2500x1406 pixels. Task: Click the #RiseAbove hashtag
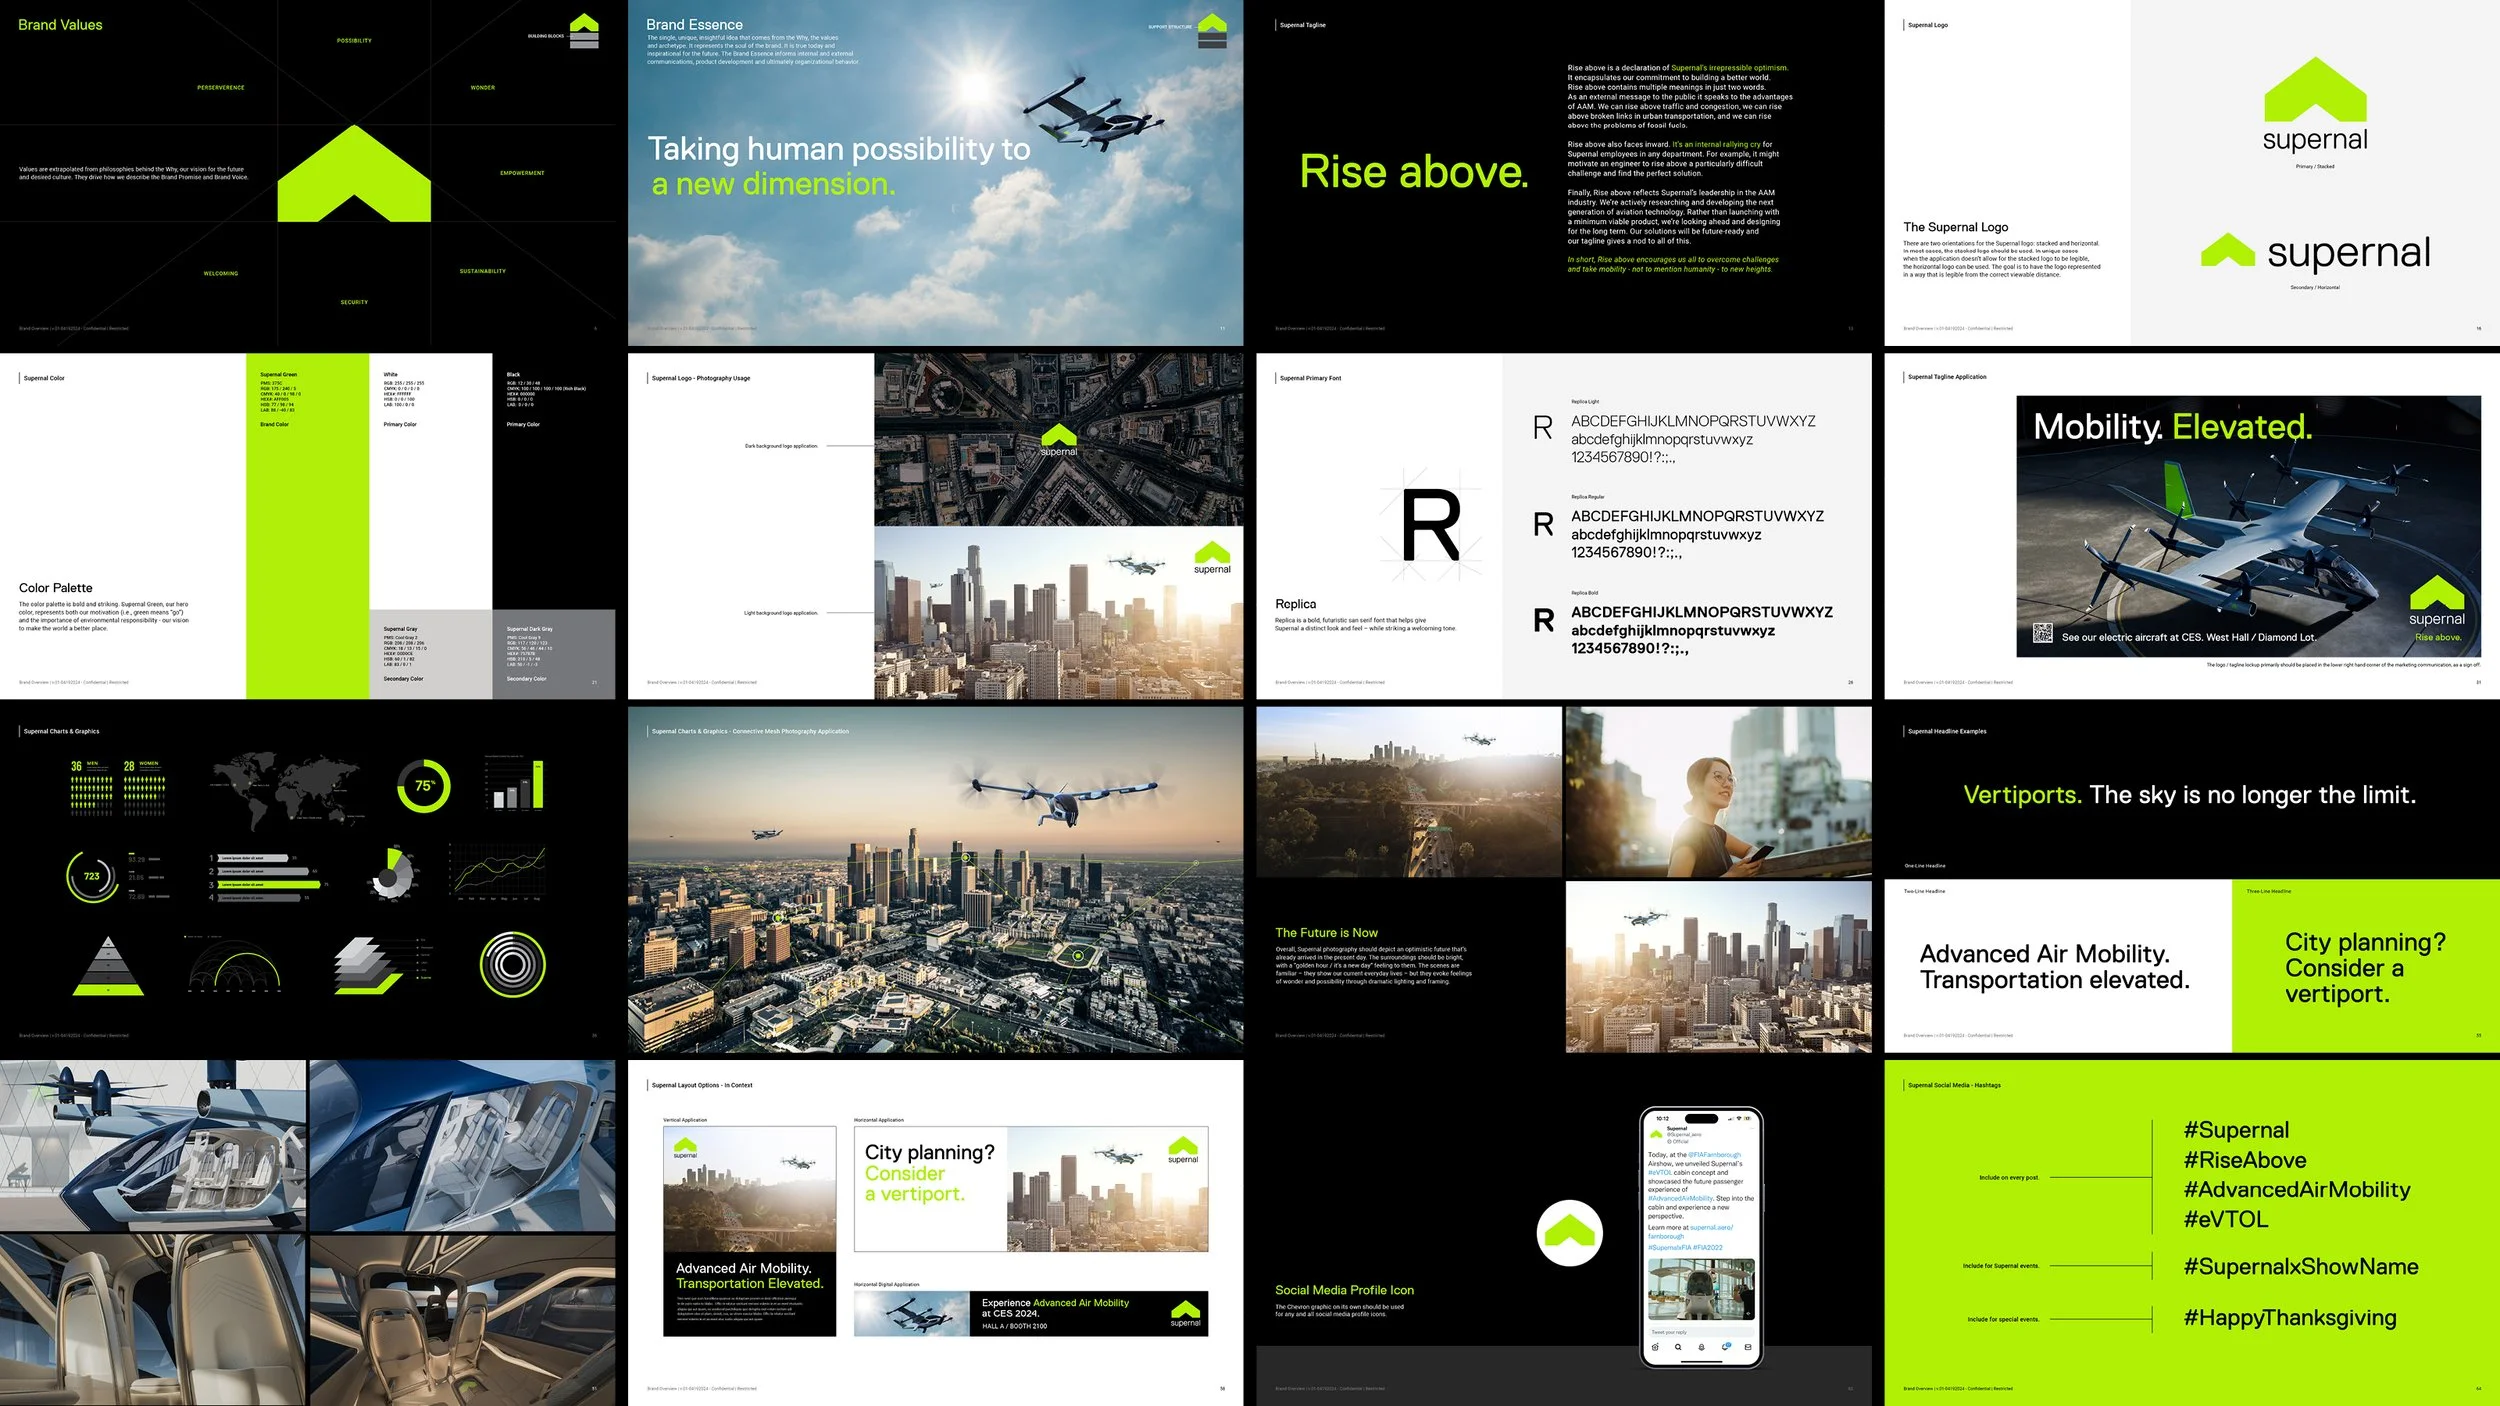[x=2245, y=1160]
